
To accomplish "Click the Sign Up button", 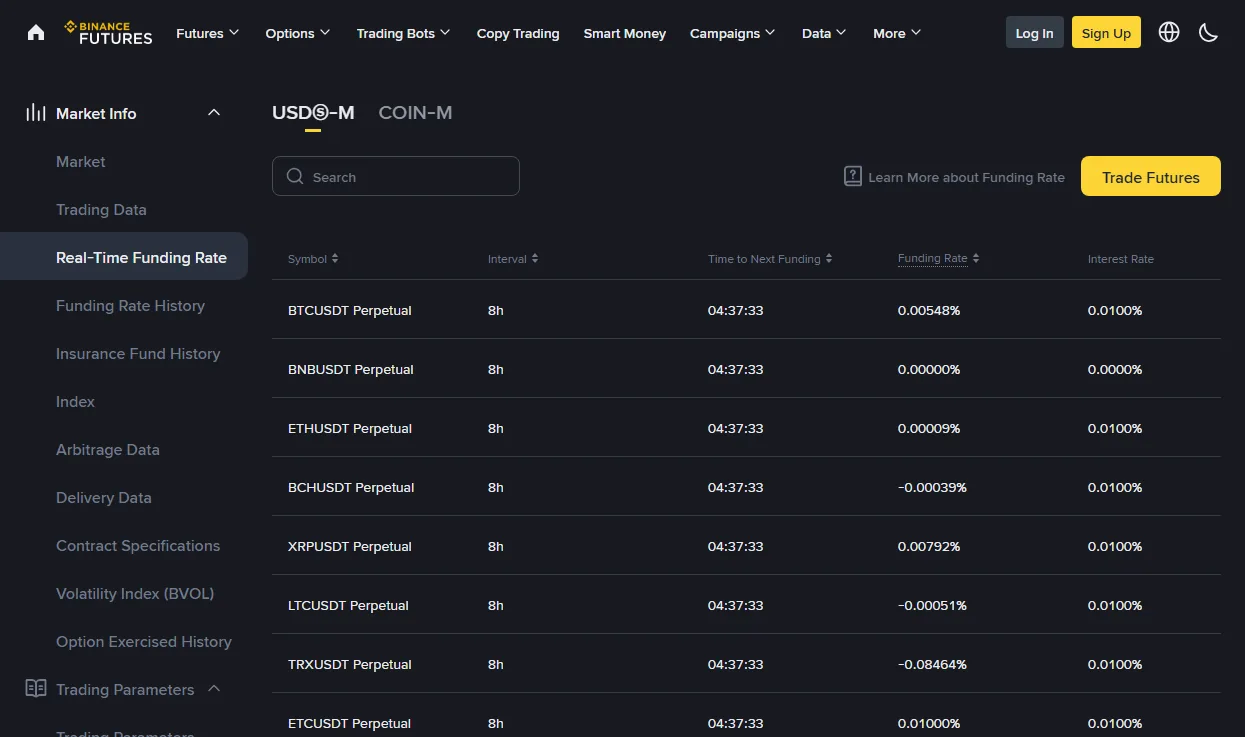I will click(x=1106, y=32).
